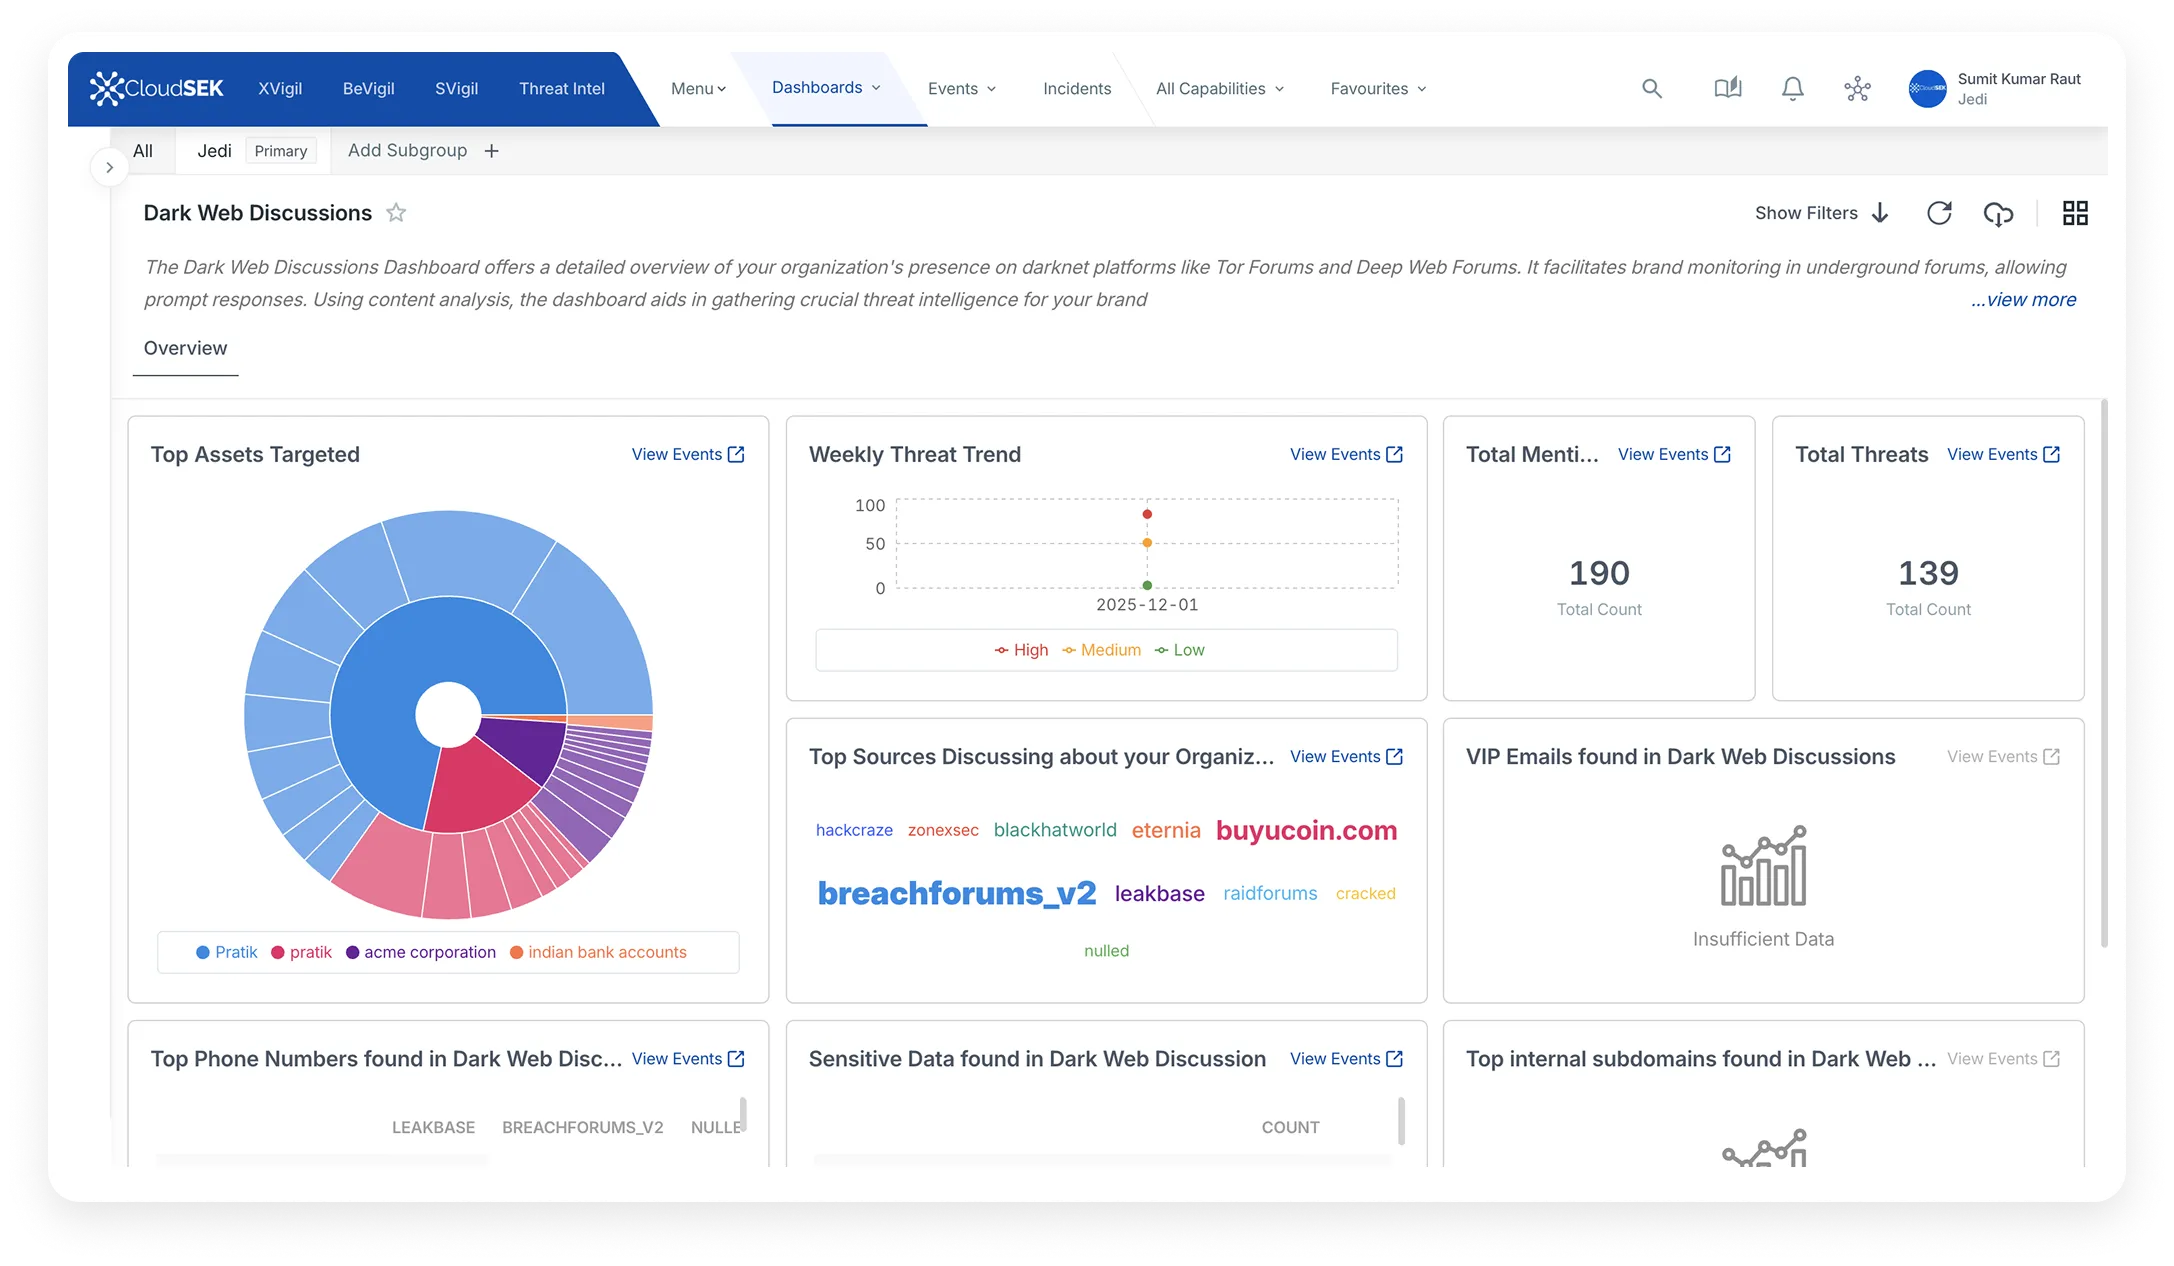The width and height of the screenshot is (2174, 1266).
Task: Open the search icon in the top bar
Action: [x=1652, y=88]
